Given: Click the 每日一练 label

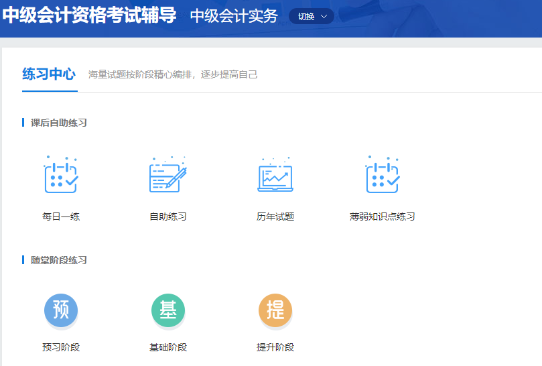Looking at the screenshot, I should coord(61,217).
